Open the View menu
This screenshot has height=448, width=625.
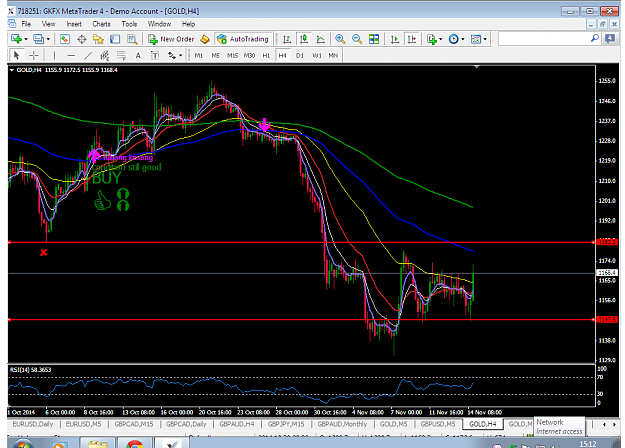48,24
